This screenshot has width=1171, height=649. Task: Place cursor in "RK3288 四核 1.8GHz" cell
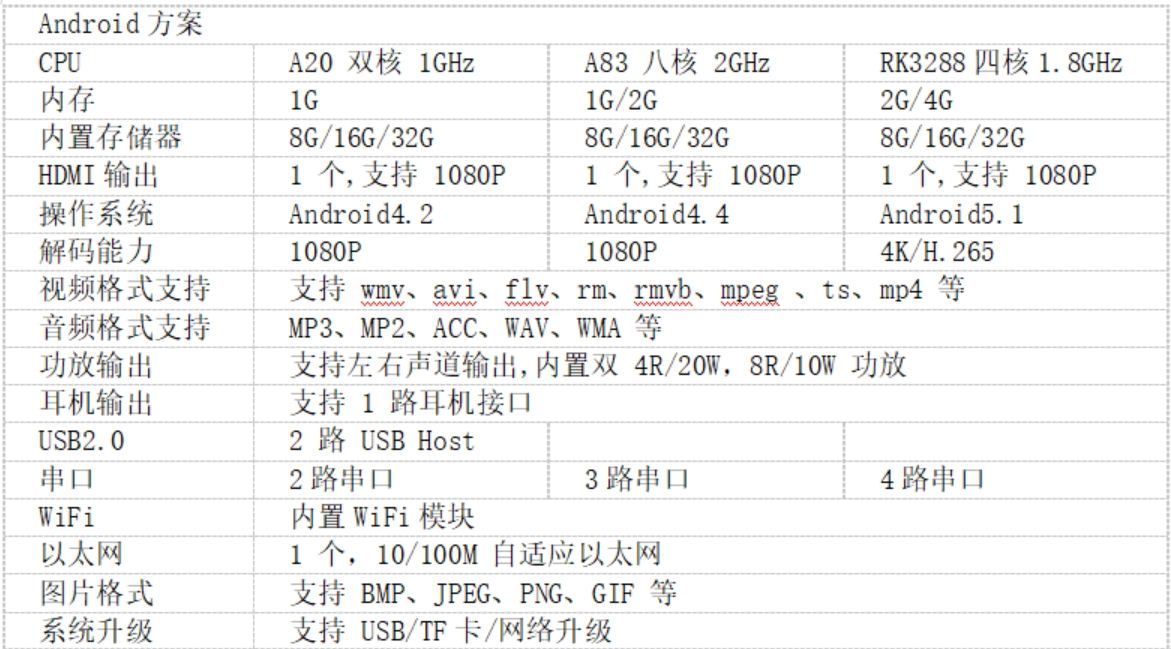click(x=1000, y=64)
